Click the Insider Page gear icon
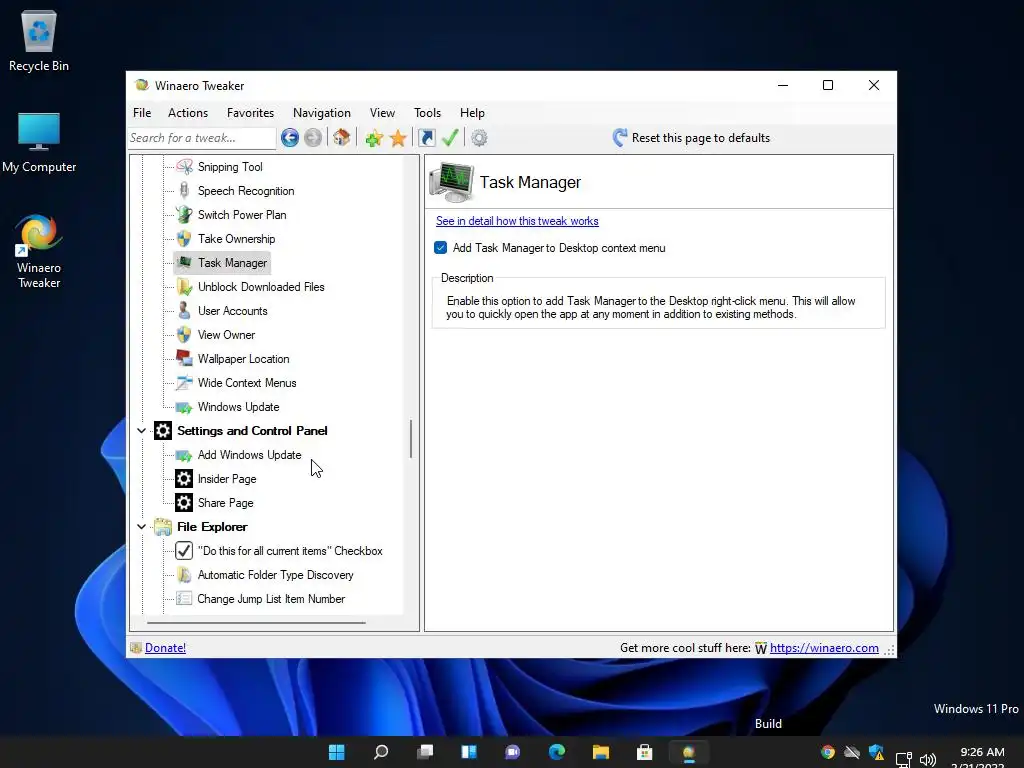 click(184, 479)
